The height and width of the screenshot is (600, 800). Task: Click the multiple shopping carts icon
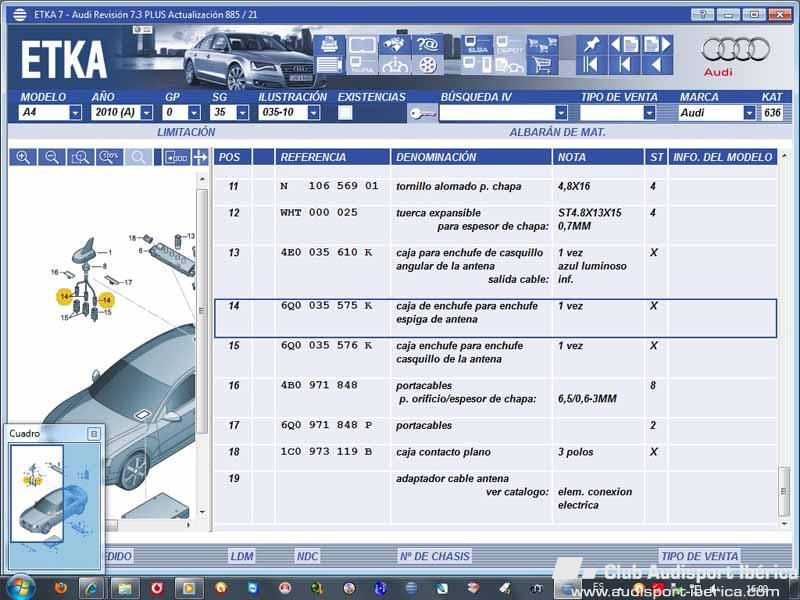coord(542,45)
